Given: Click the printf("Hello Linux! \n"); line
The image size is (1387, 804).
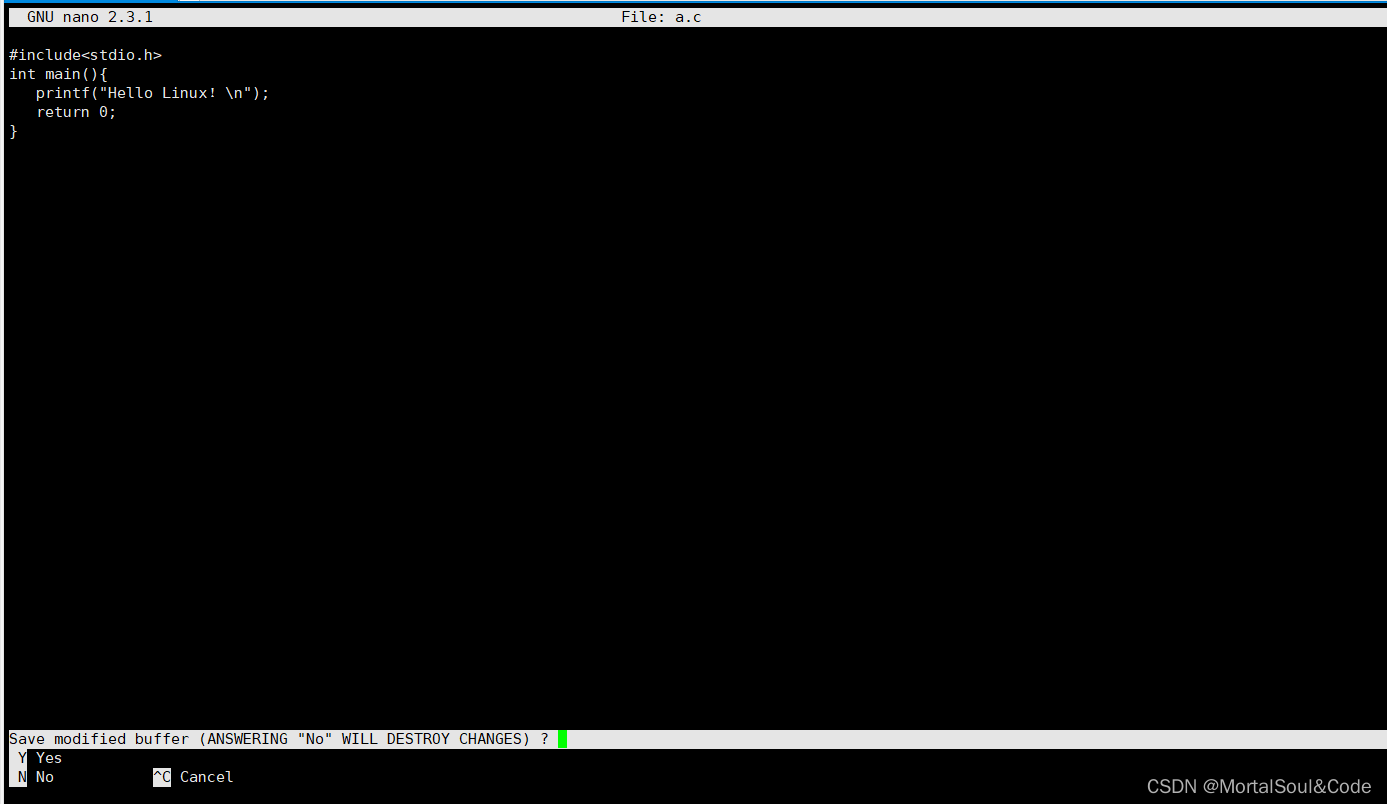Looking at the screenshot, I should pos(153,93).
